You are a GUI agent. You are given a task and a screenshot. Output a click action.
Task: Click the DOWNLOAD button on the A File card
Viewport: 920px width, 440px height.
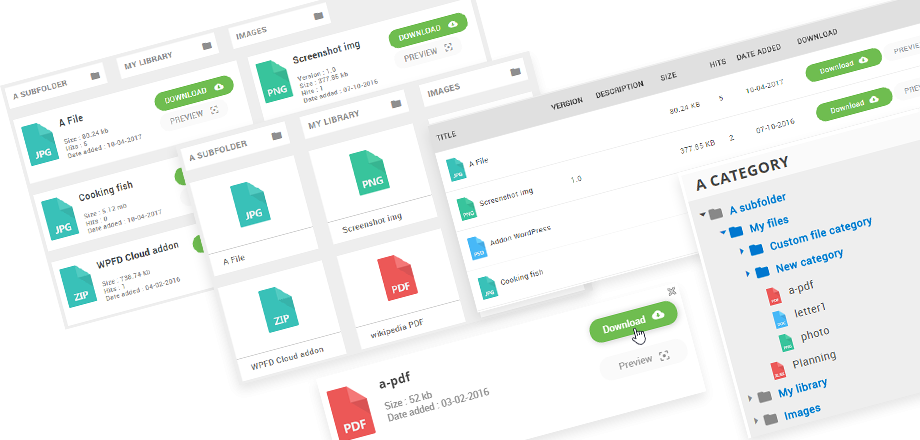point(194,92)
